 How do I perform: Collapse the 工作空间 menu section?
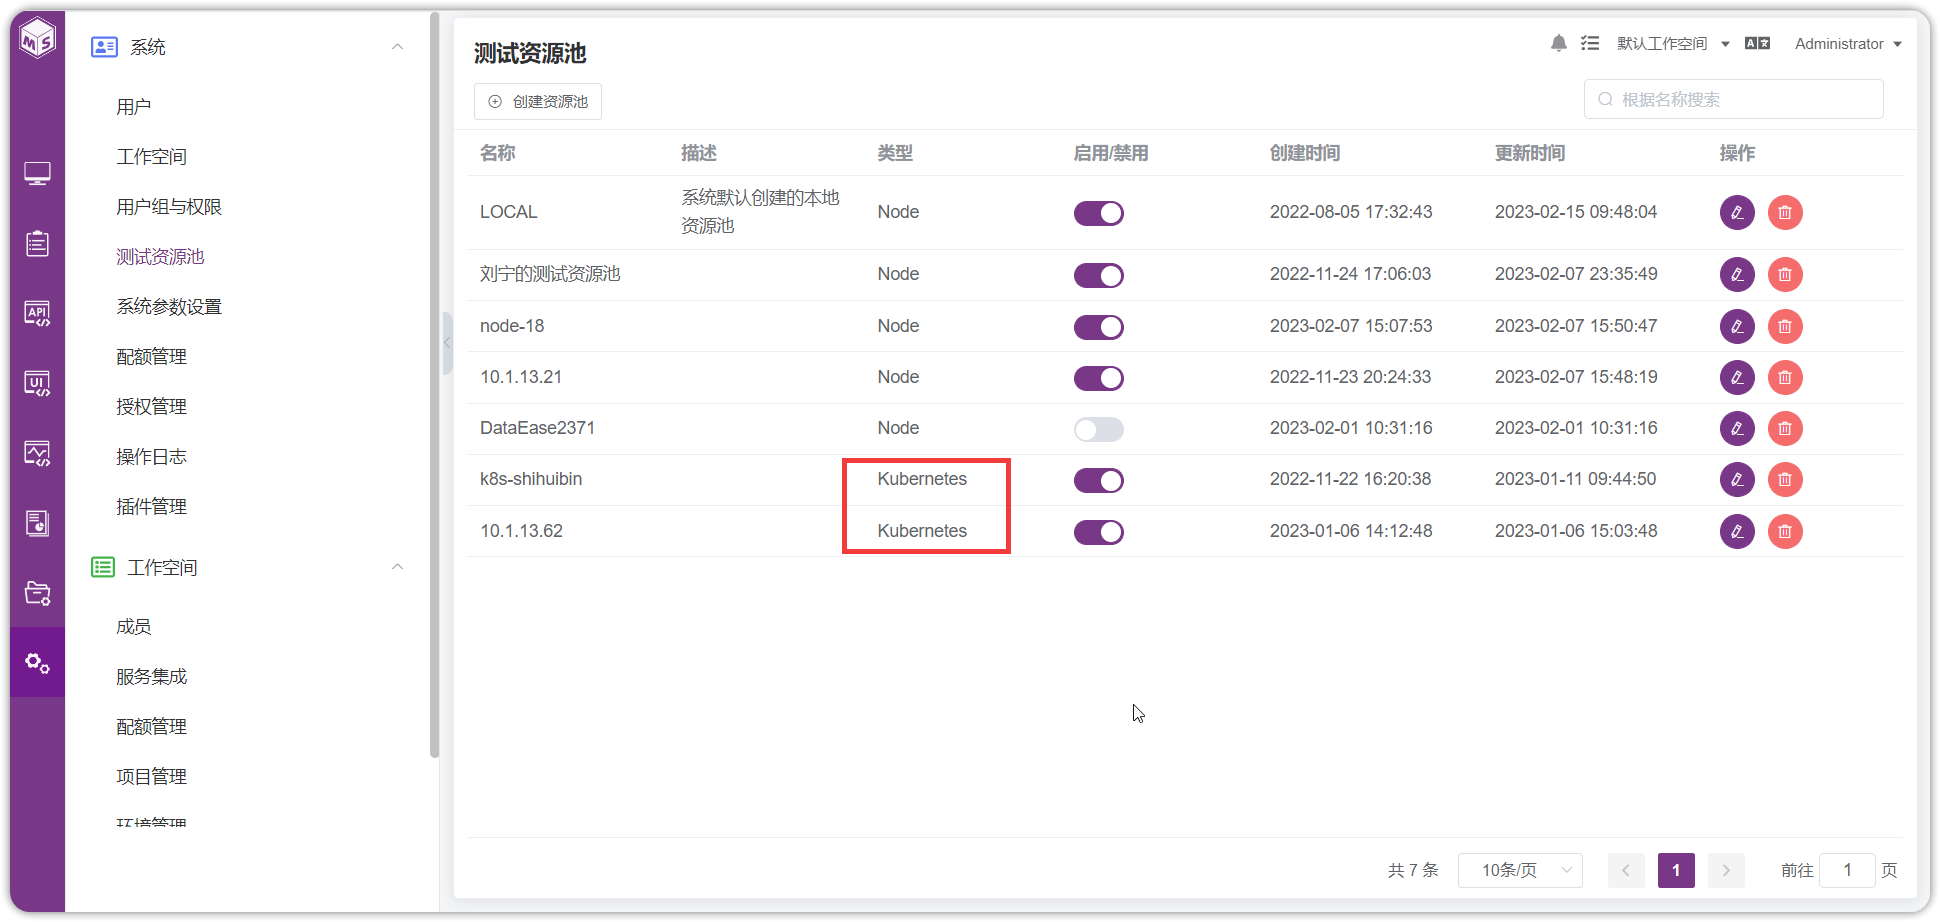[397, 567]
